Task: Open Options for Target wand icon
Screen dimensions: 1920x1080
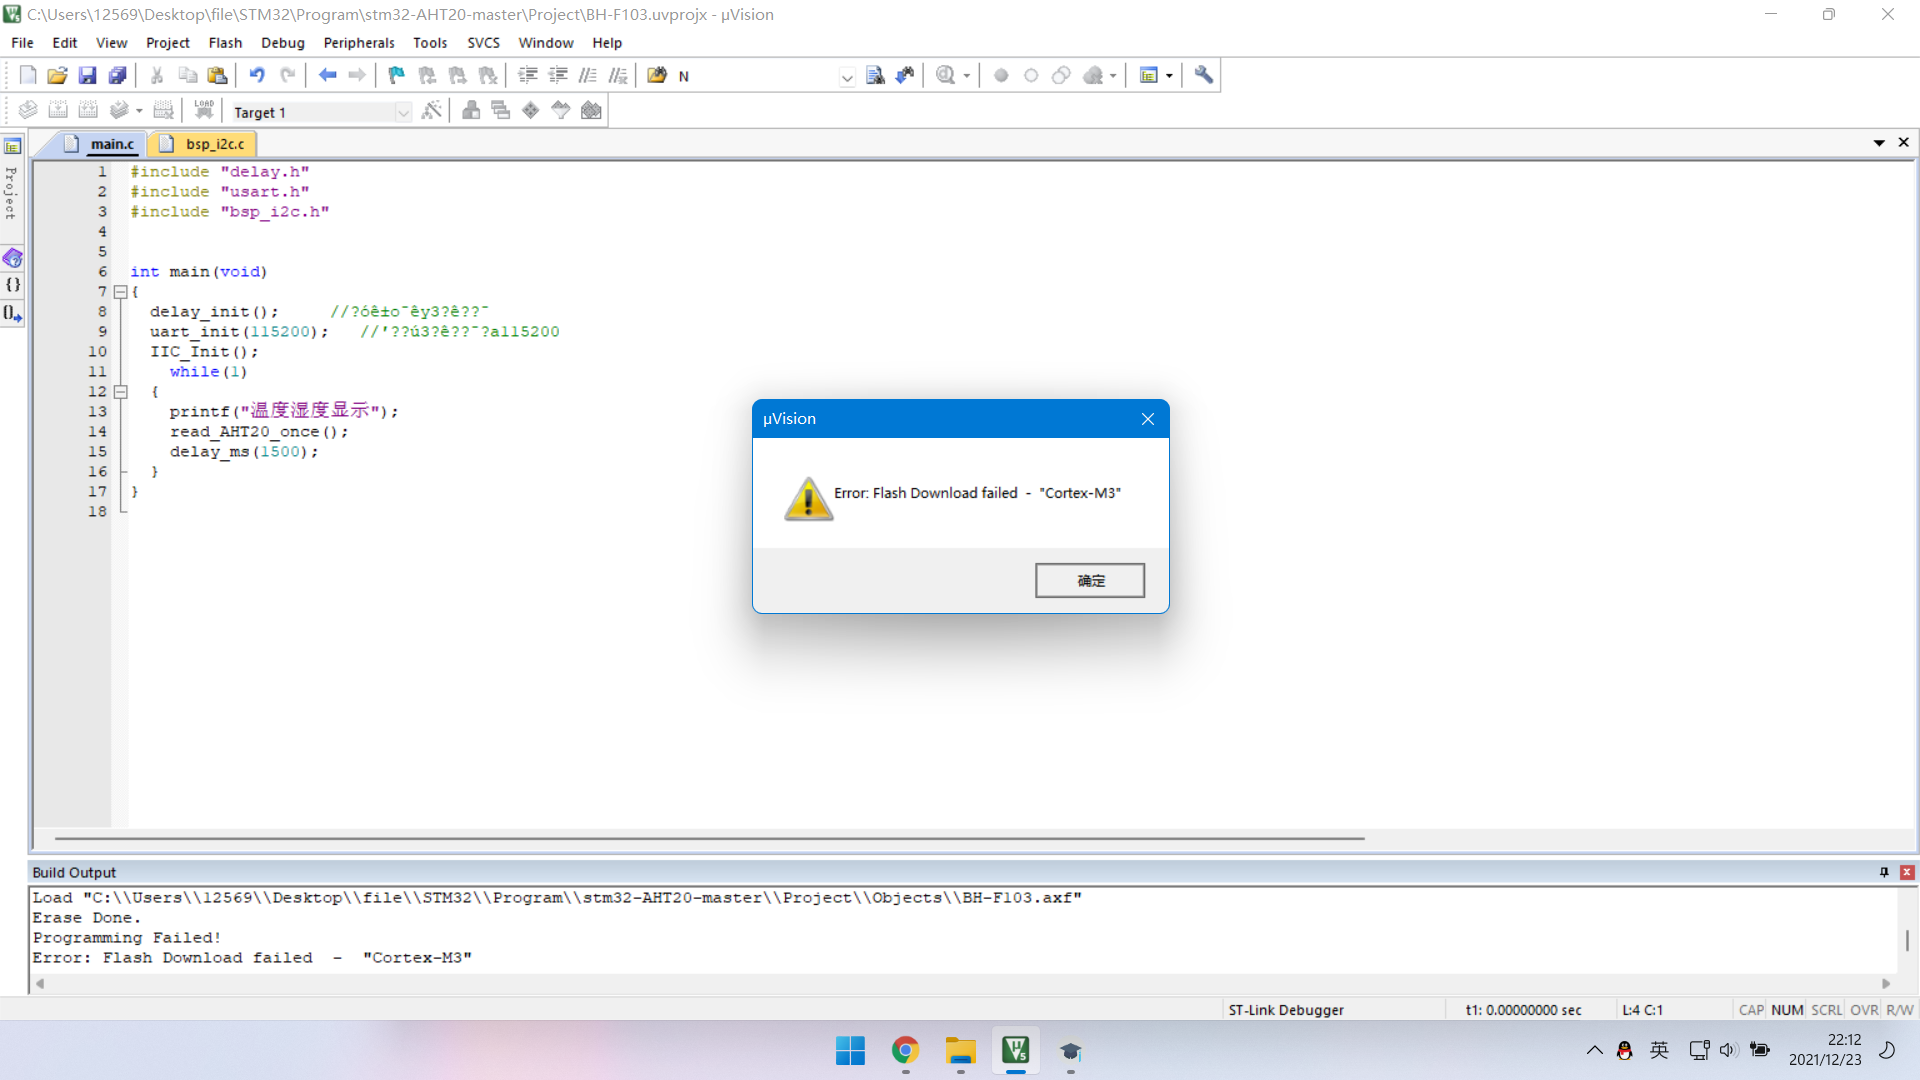Action: [432, 111]
